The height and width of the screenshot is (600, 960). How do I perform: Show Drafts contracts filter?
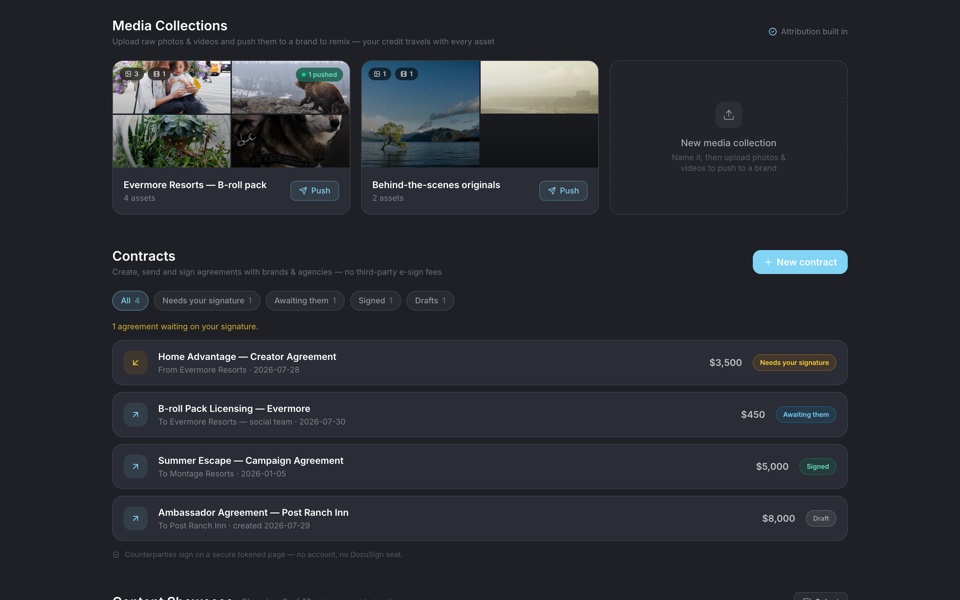[x=430, y=301]
